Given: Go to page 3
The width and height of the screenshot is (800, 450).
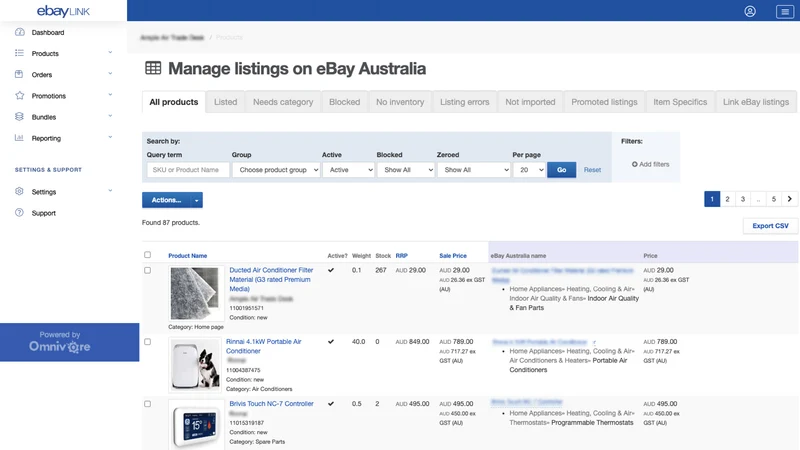Looking at the screenshot, I should click(x=743, y=199).
